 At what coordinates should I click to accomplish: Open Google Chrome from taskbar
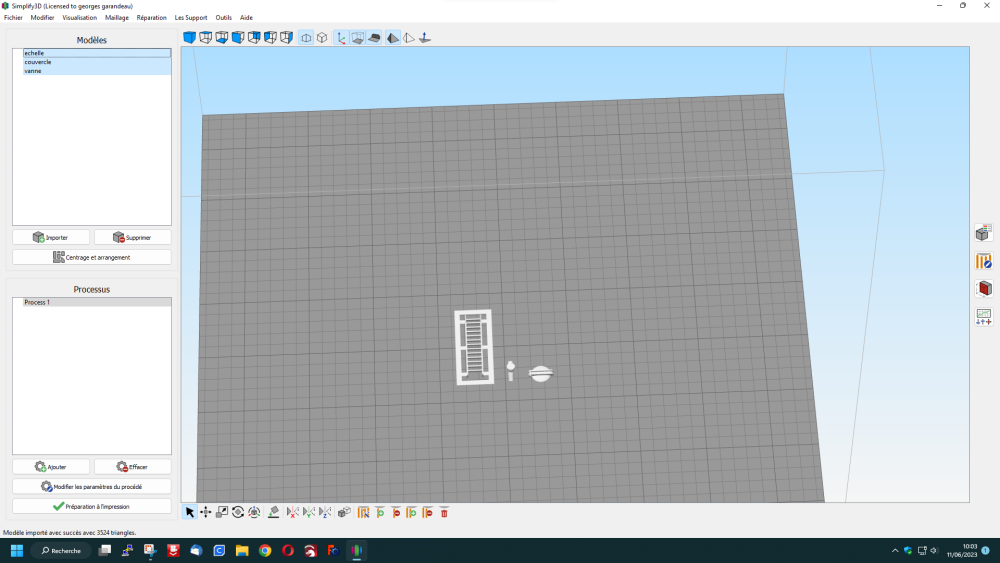tap(265, 550)
